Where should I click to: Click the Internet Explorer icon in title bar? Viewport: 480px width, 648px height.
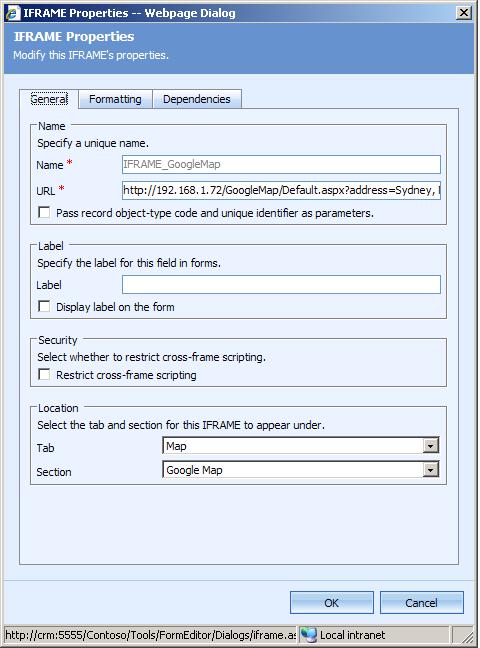click(13, 13)
